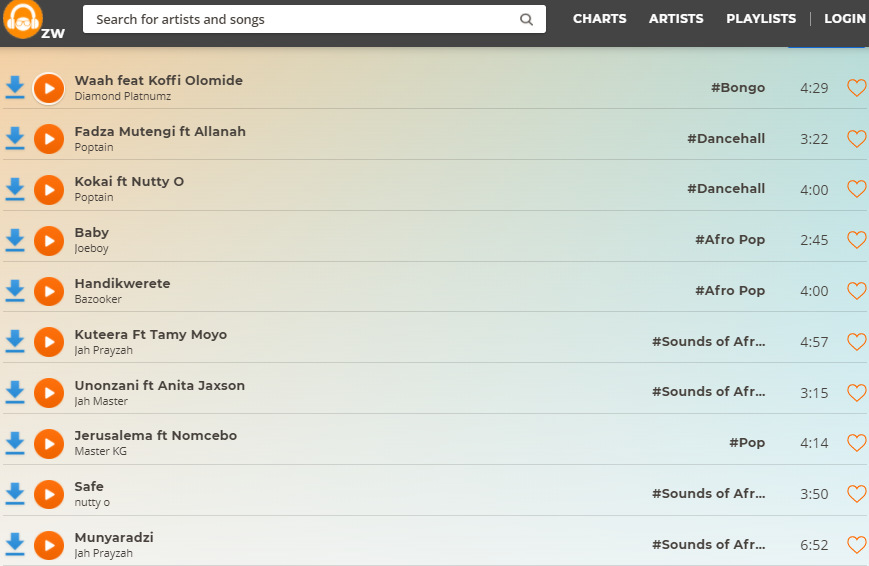Play Kuteera Ft Tamy Moyo
The image size is (869, 566).
49,342
